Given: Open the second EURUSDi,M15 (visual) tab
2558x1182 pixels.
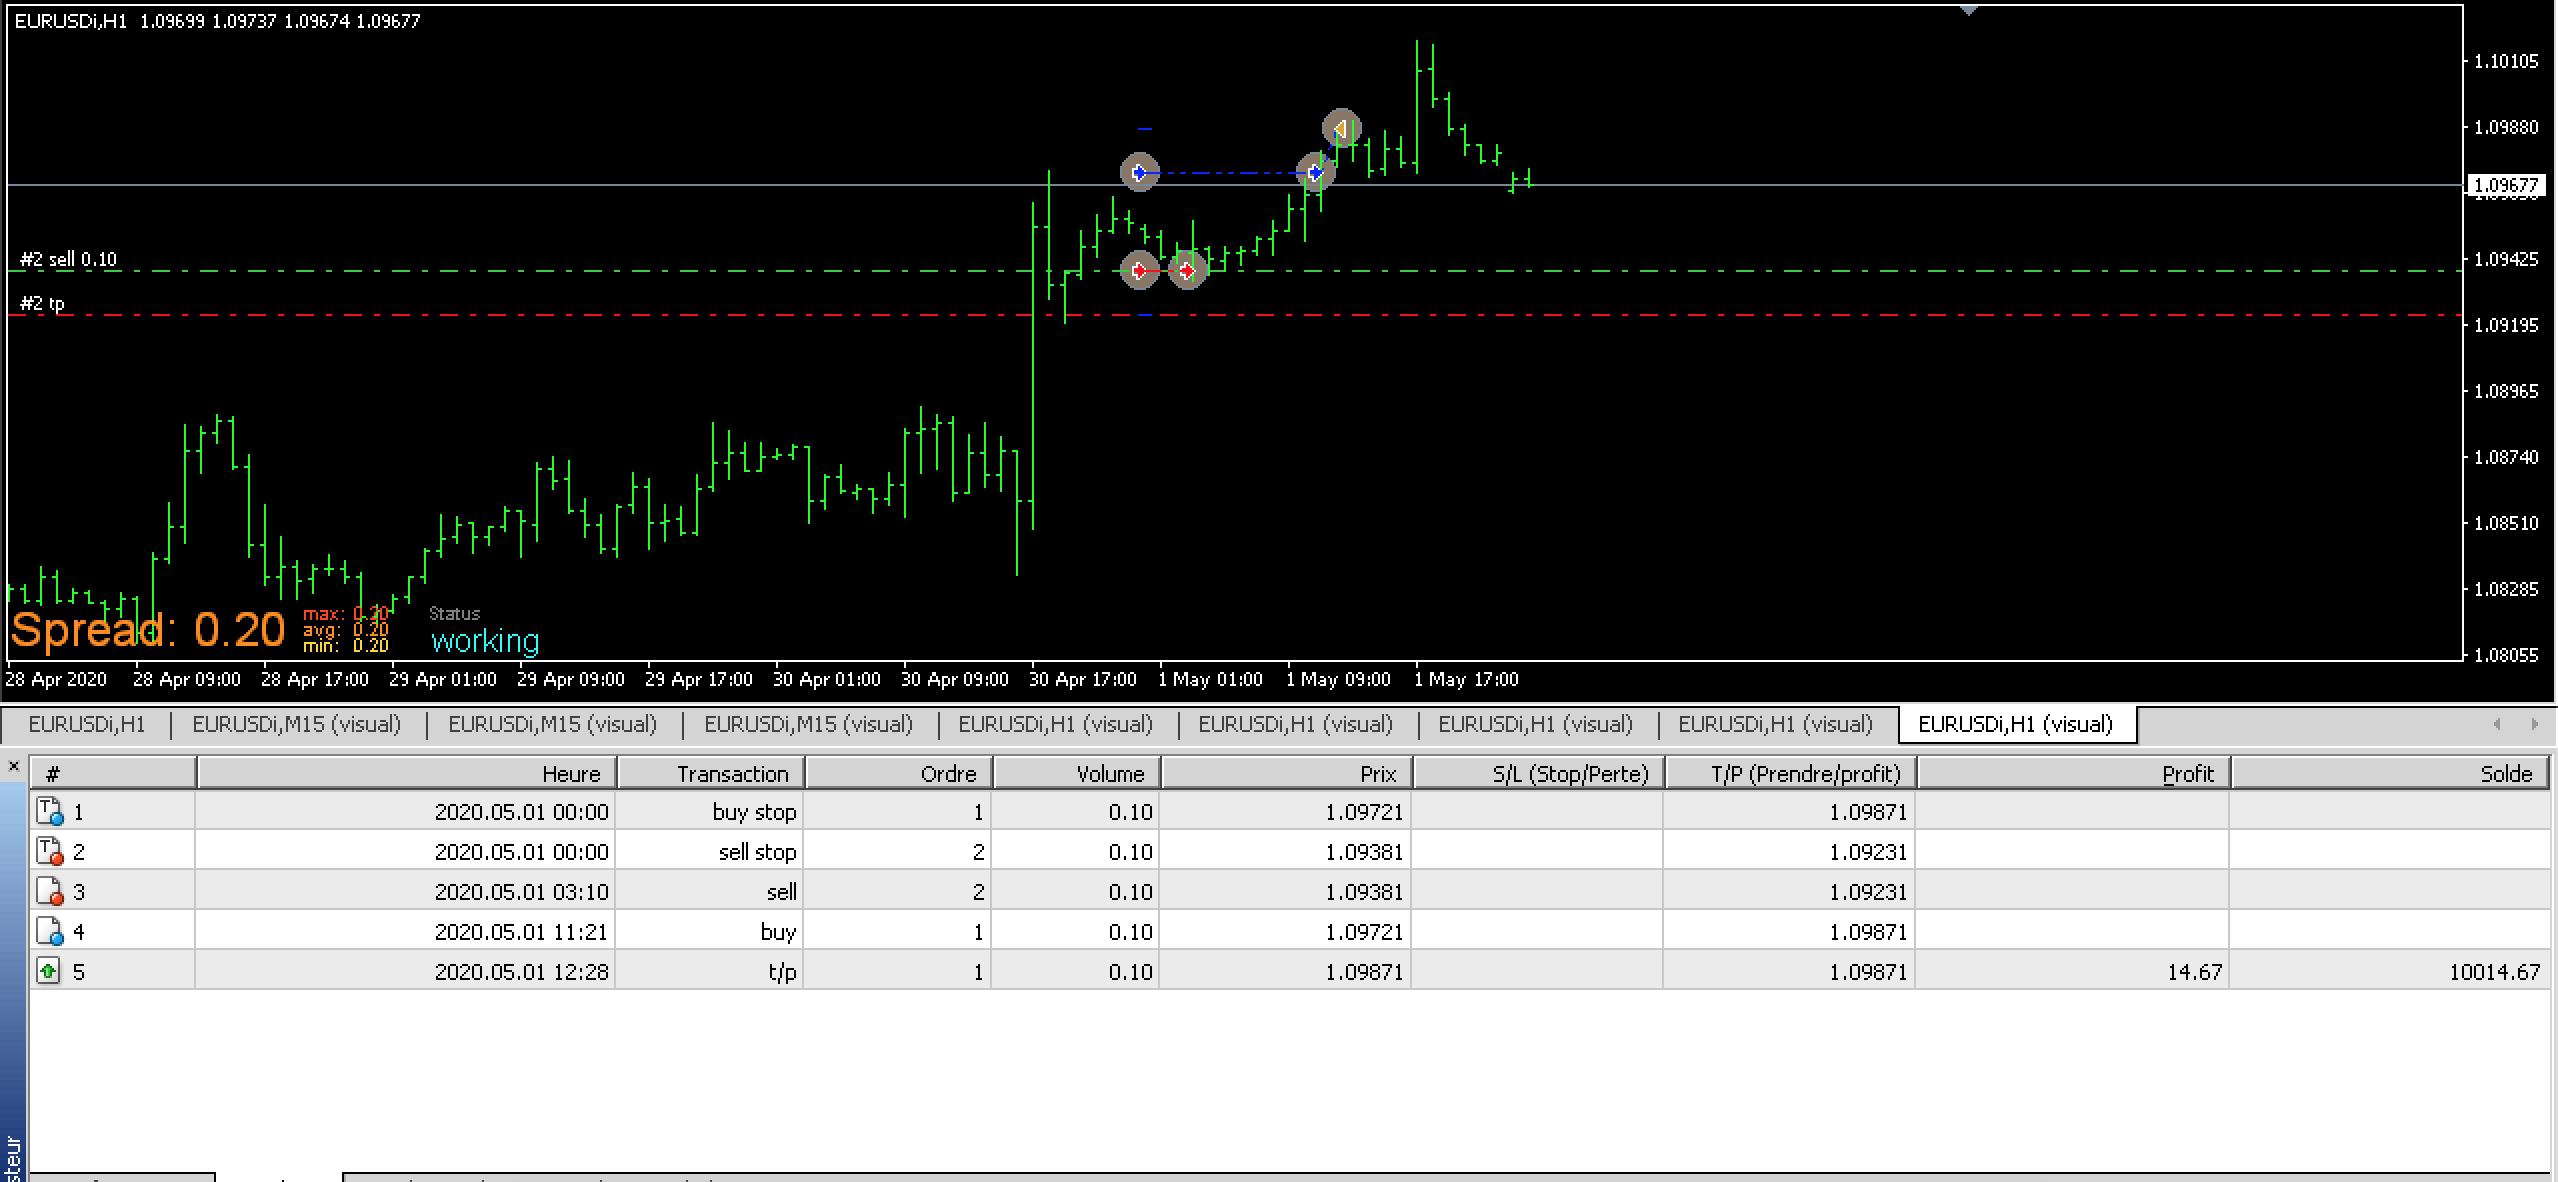Looking at the screenshot, I should tap(553, 724).
